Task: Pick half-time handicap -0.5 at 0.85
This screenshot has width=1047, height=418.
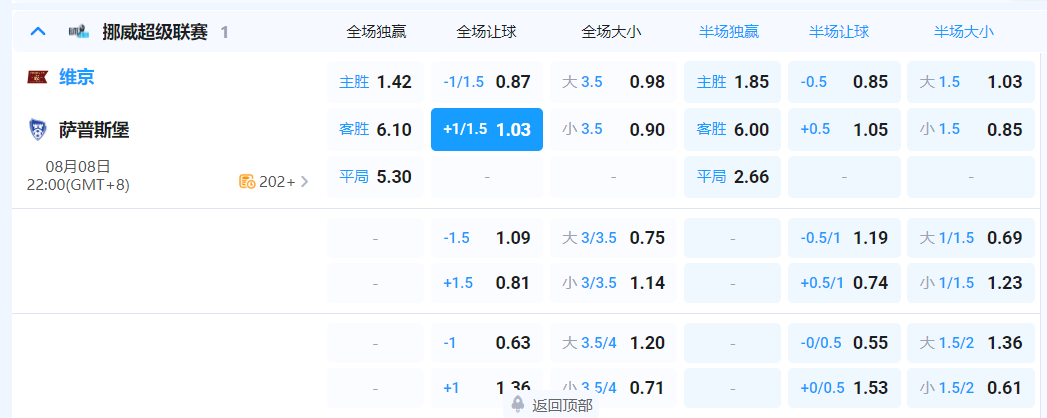Action: 844,82
